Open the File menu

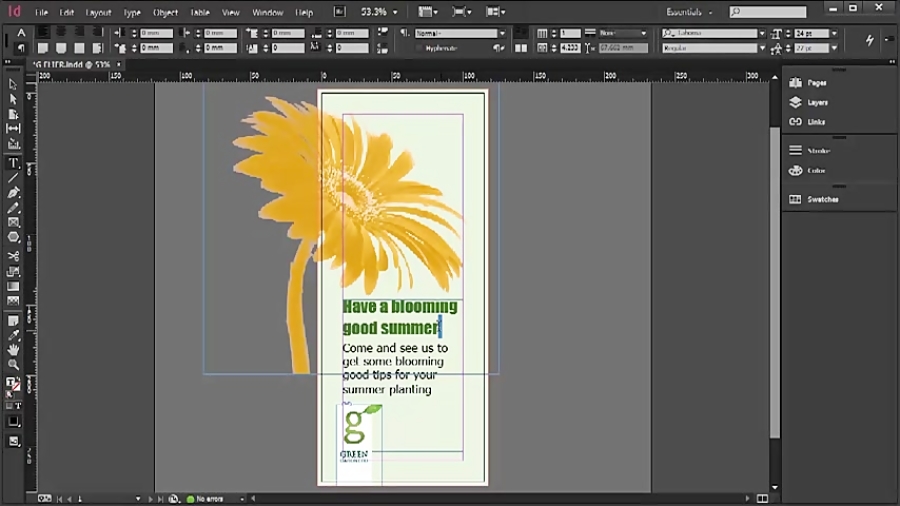(x=41, y=12)
